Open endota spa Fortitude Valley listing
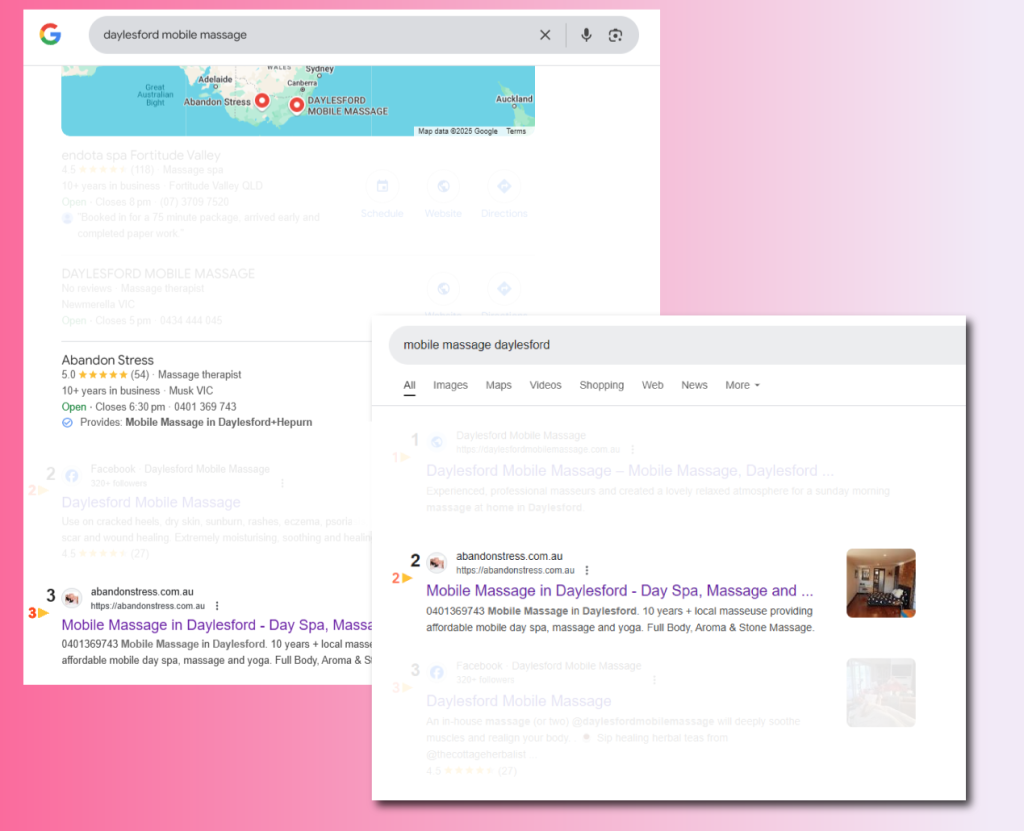The width and height of the screenshot is (1024, 831). [x=141, y=155]
